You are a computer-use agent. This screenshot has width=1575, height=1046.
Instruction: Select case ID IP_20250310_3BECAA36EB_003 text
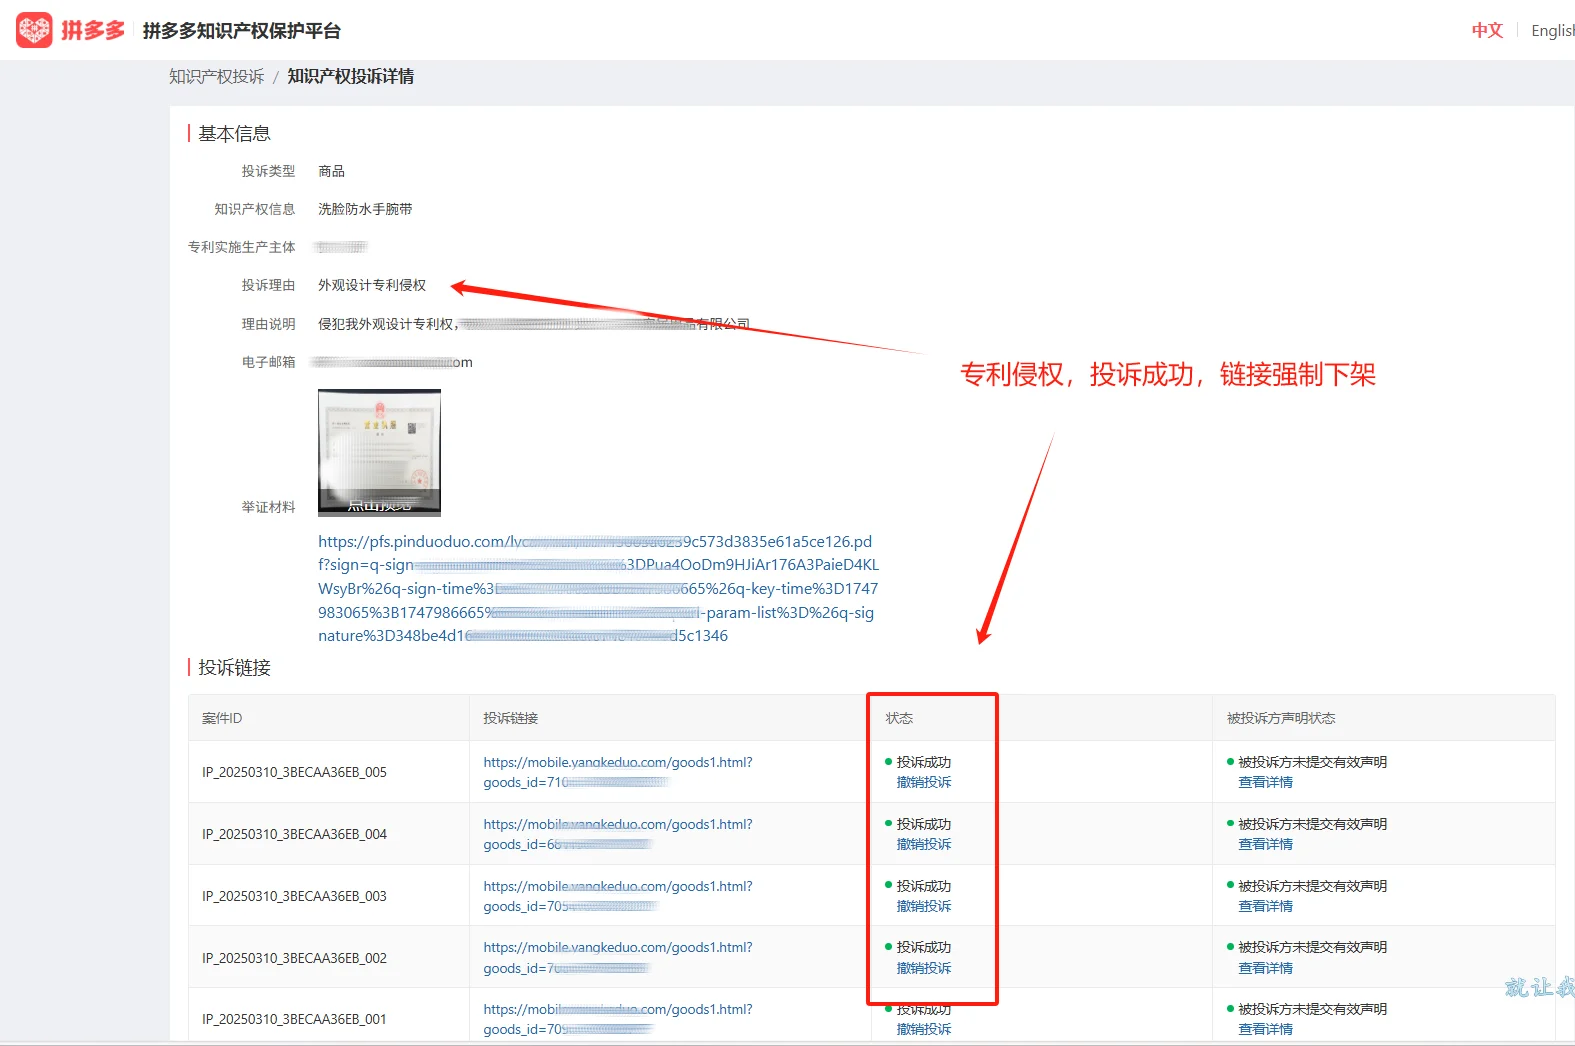(294, 896)
